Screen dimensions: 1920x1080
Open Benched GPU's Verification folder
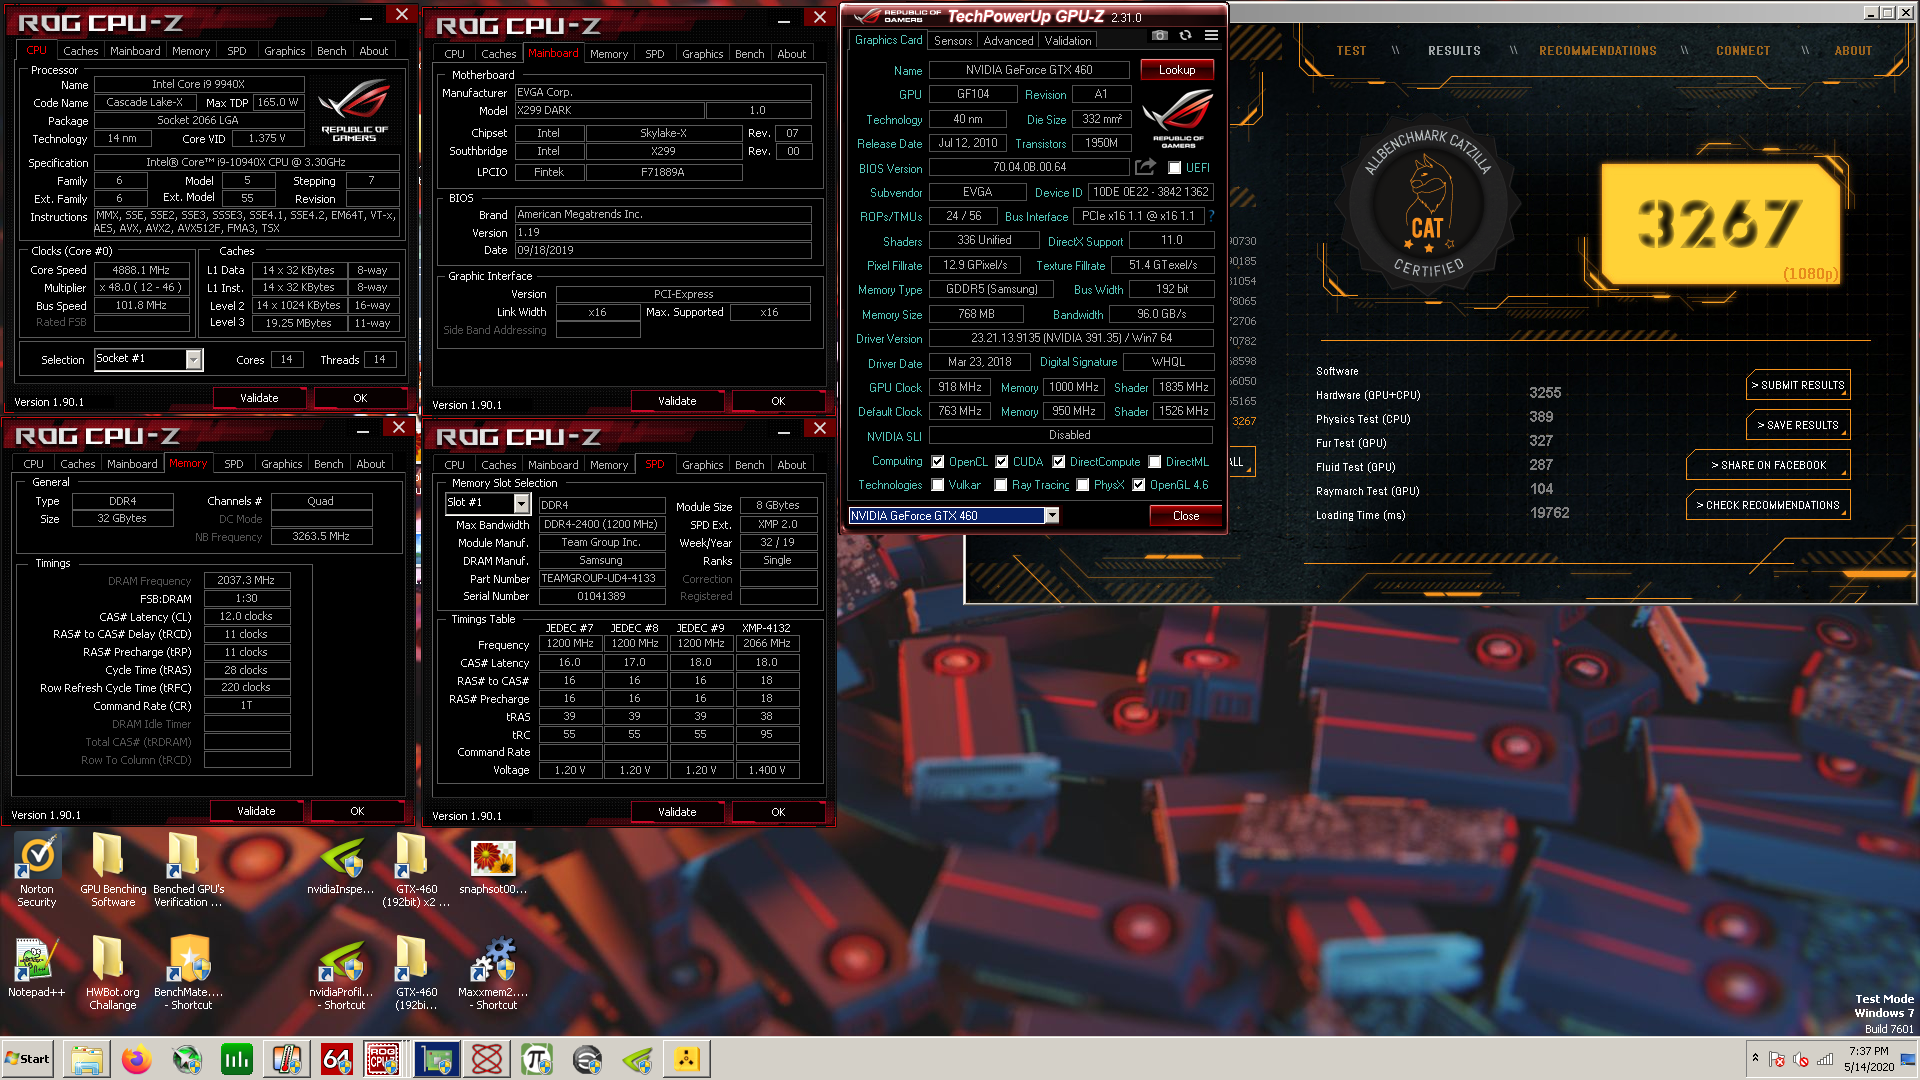coord(189,871)
